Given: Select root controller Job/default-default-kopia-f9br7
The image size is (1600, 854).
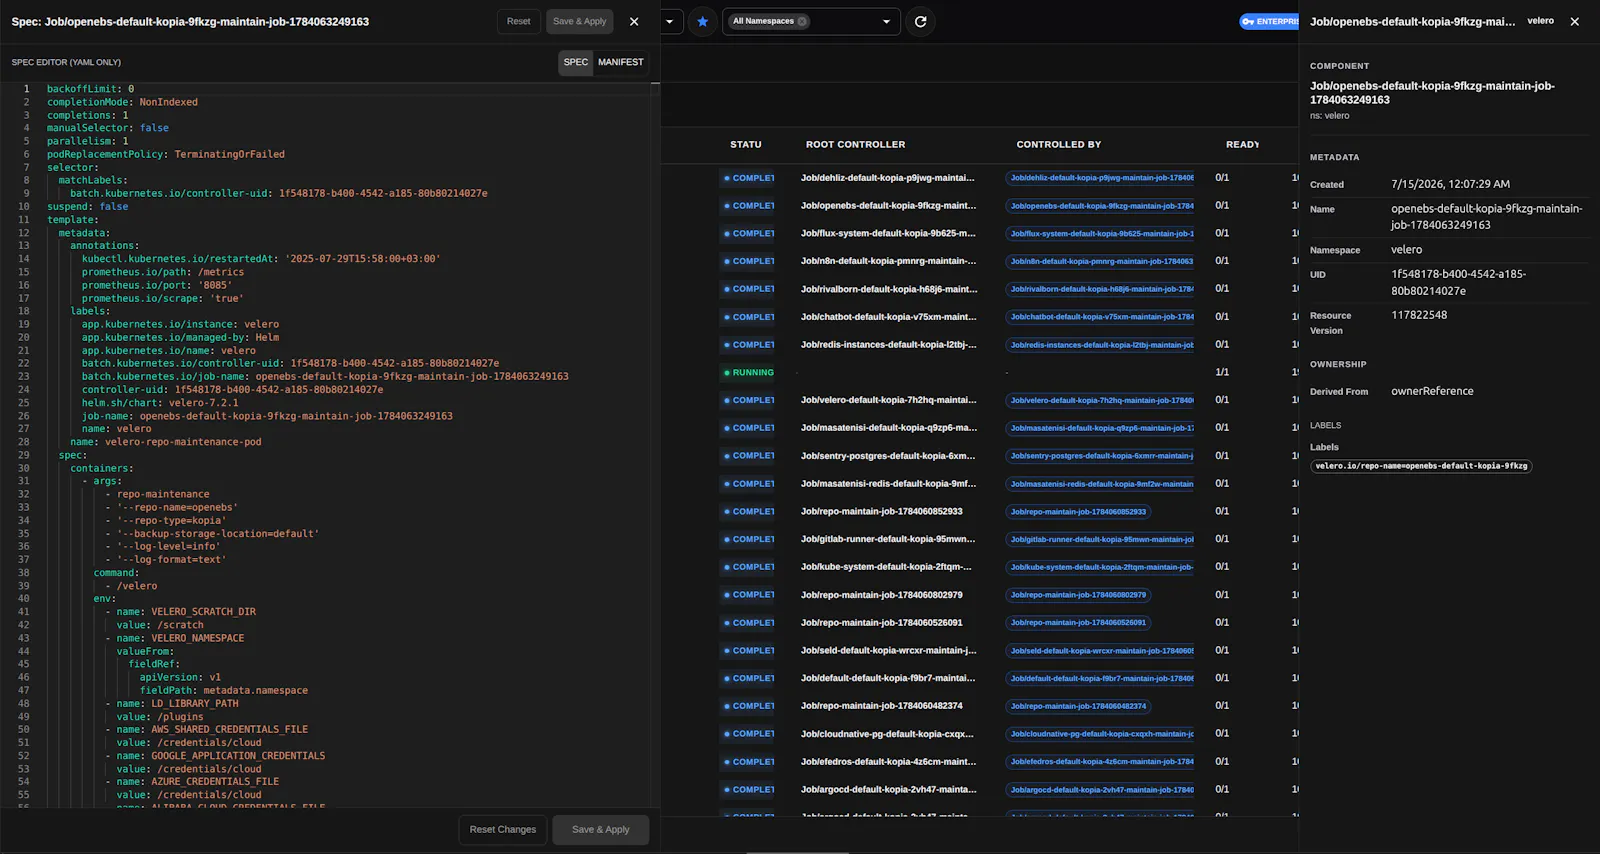Looking at the screenshot, I should 888,678.
